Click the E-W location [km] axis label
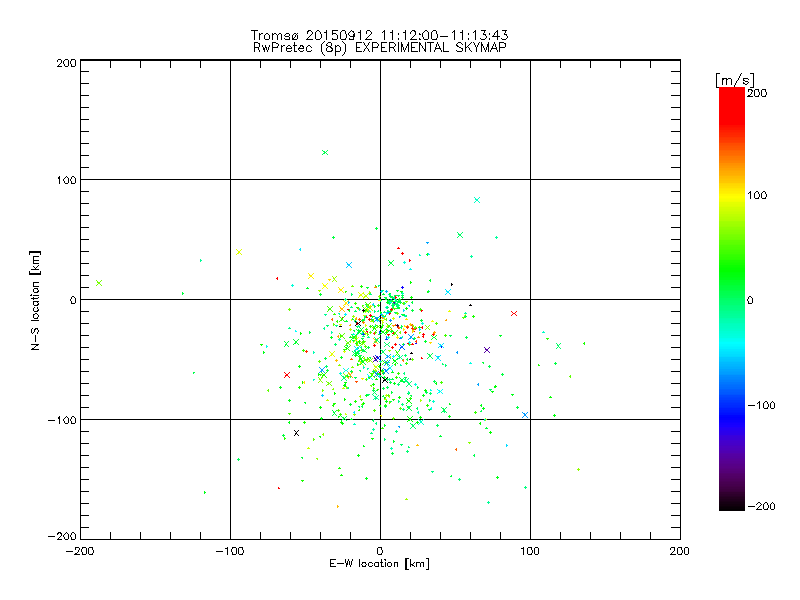This screenshot has width=800, height=600. 380,564
